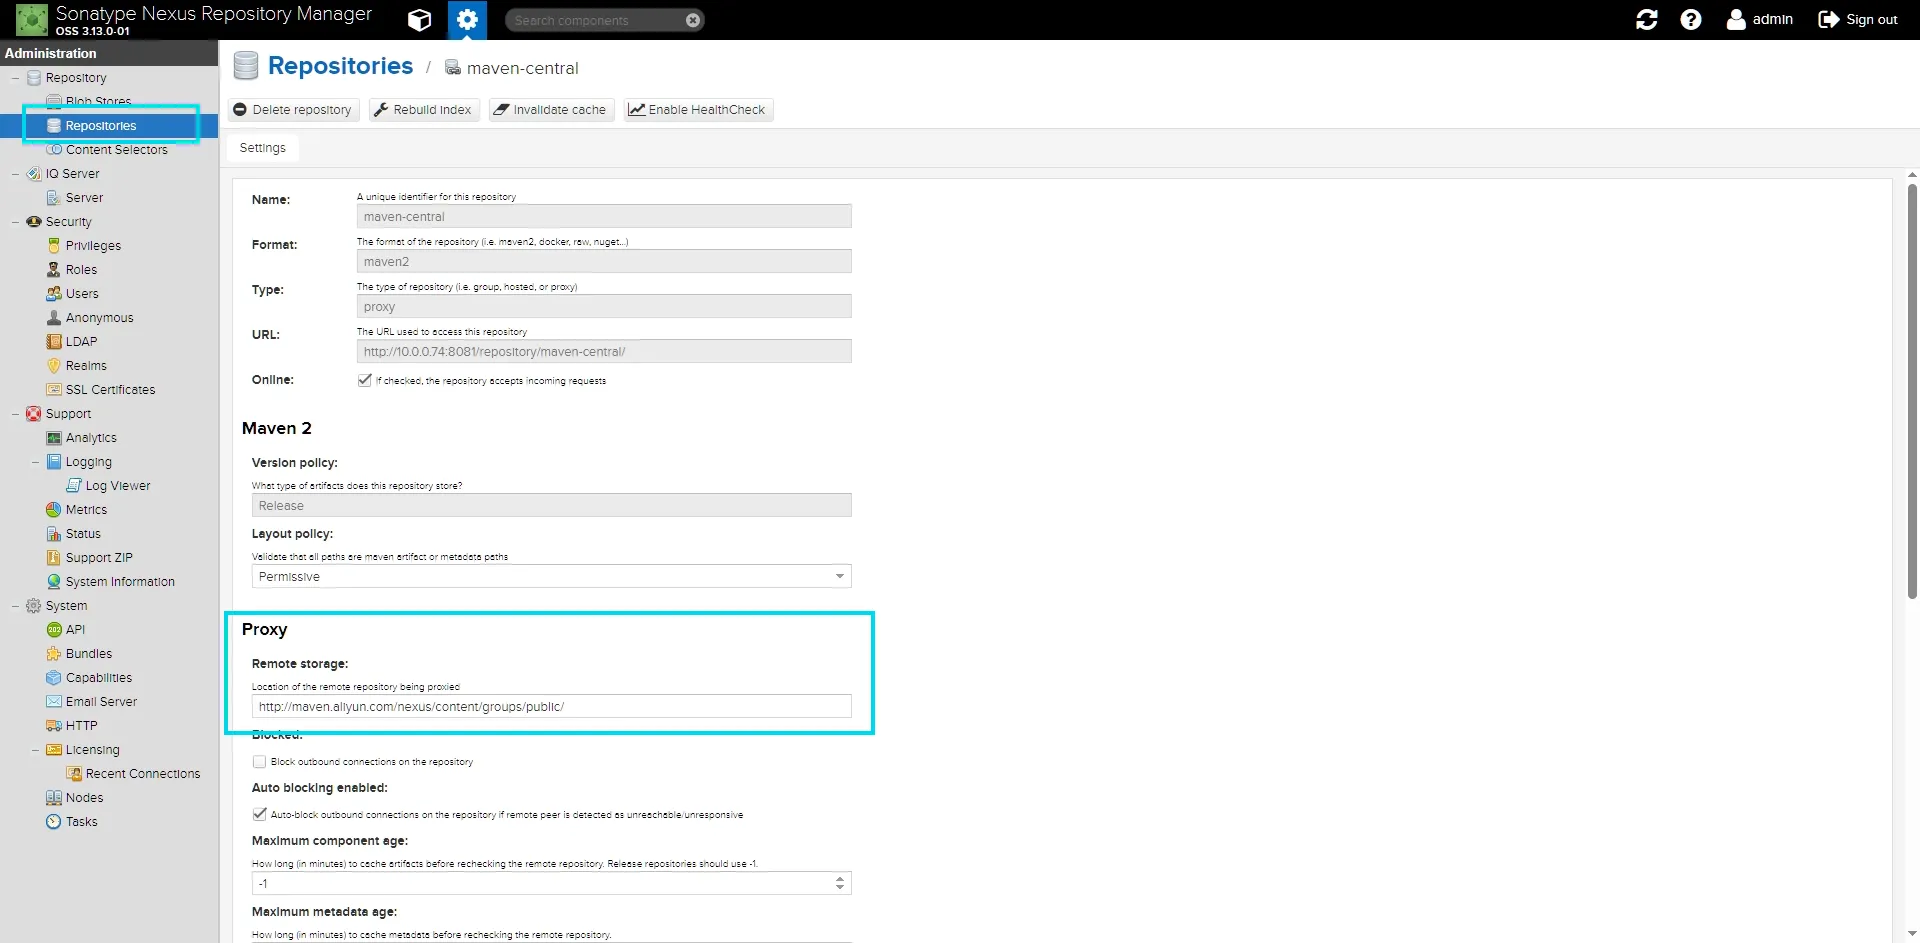This screenshot has width=1920, height=943.
Task: Click Enable HealthCheck button
Action: (697, 110)
